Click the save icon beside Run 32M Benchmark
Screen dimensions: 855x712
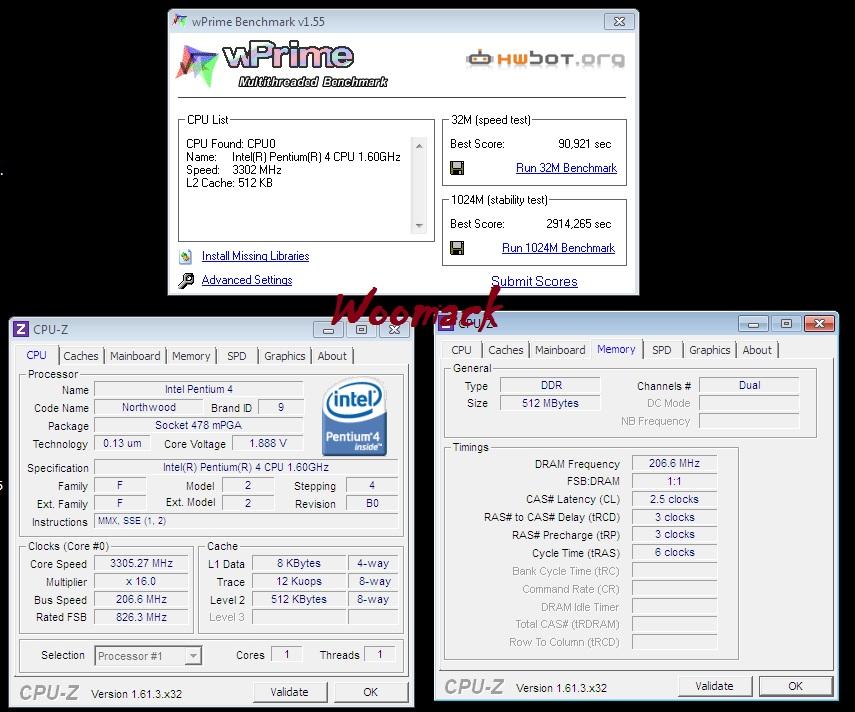pyautogui.click(x=457, y=168)
